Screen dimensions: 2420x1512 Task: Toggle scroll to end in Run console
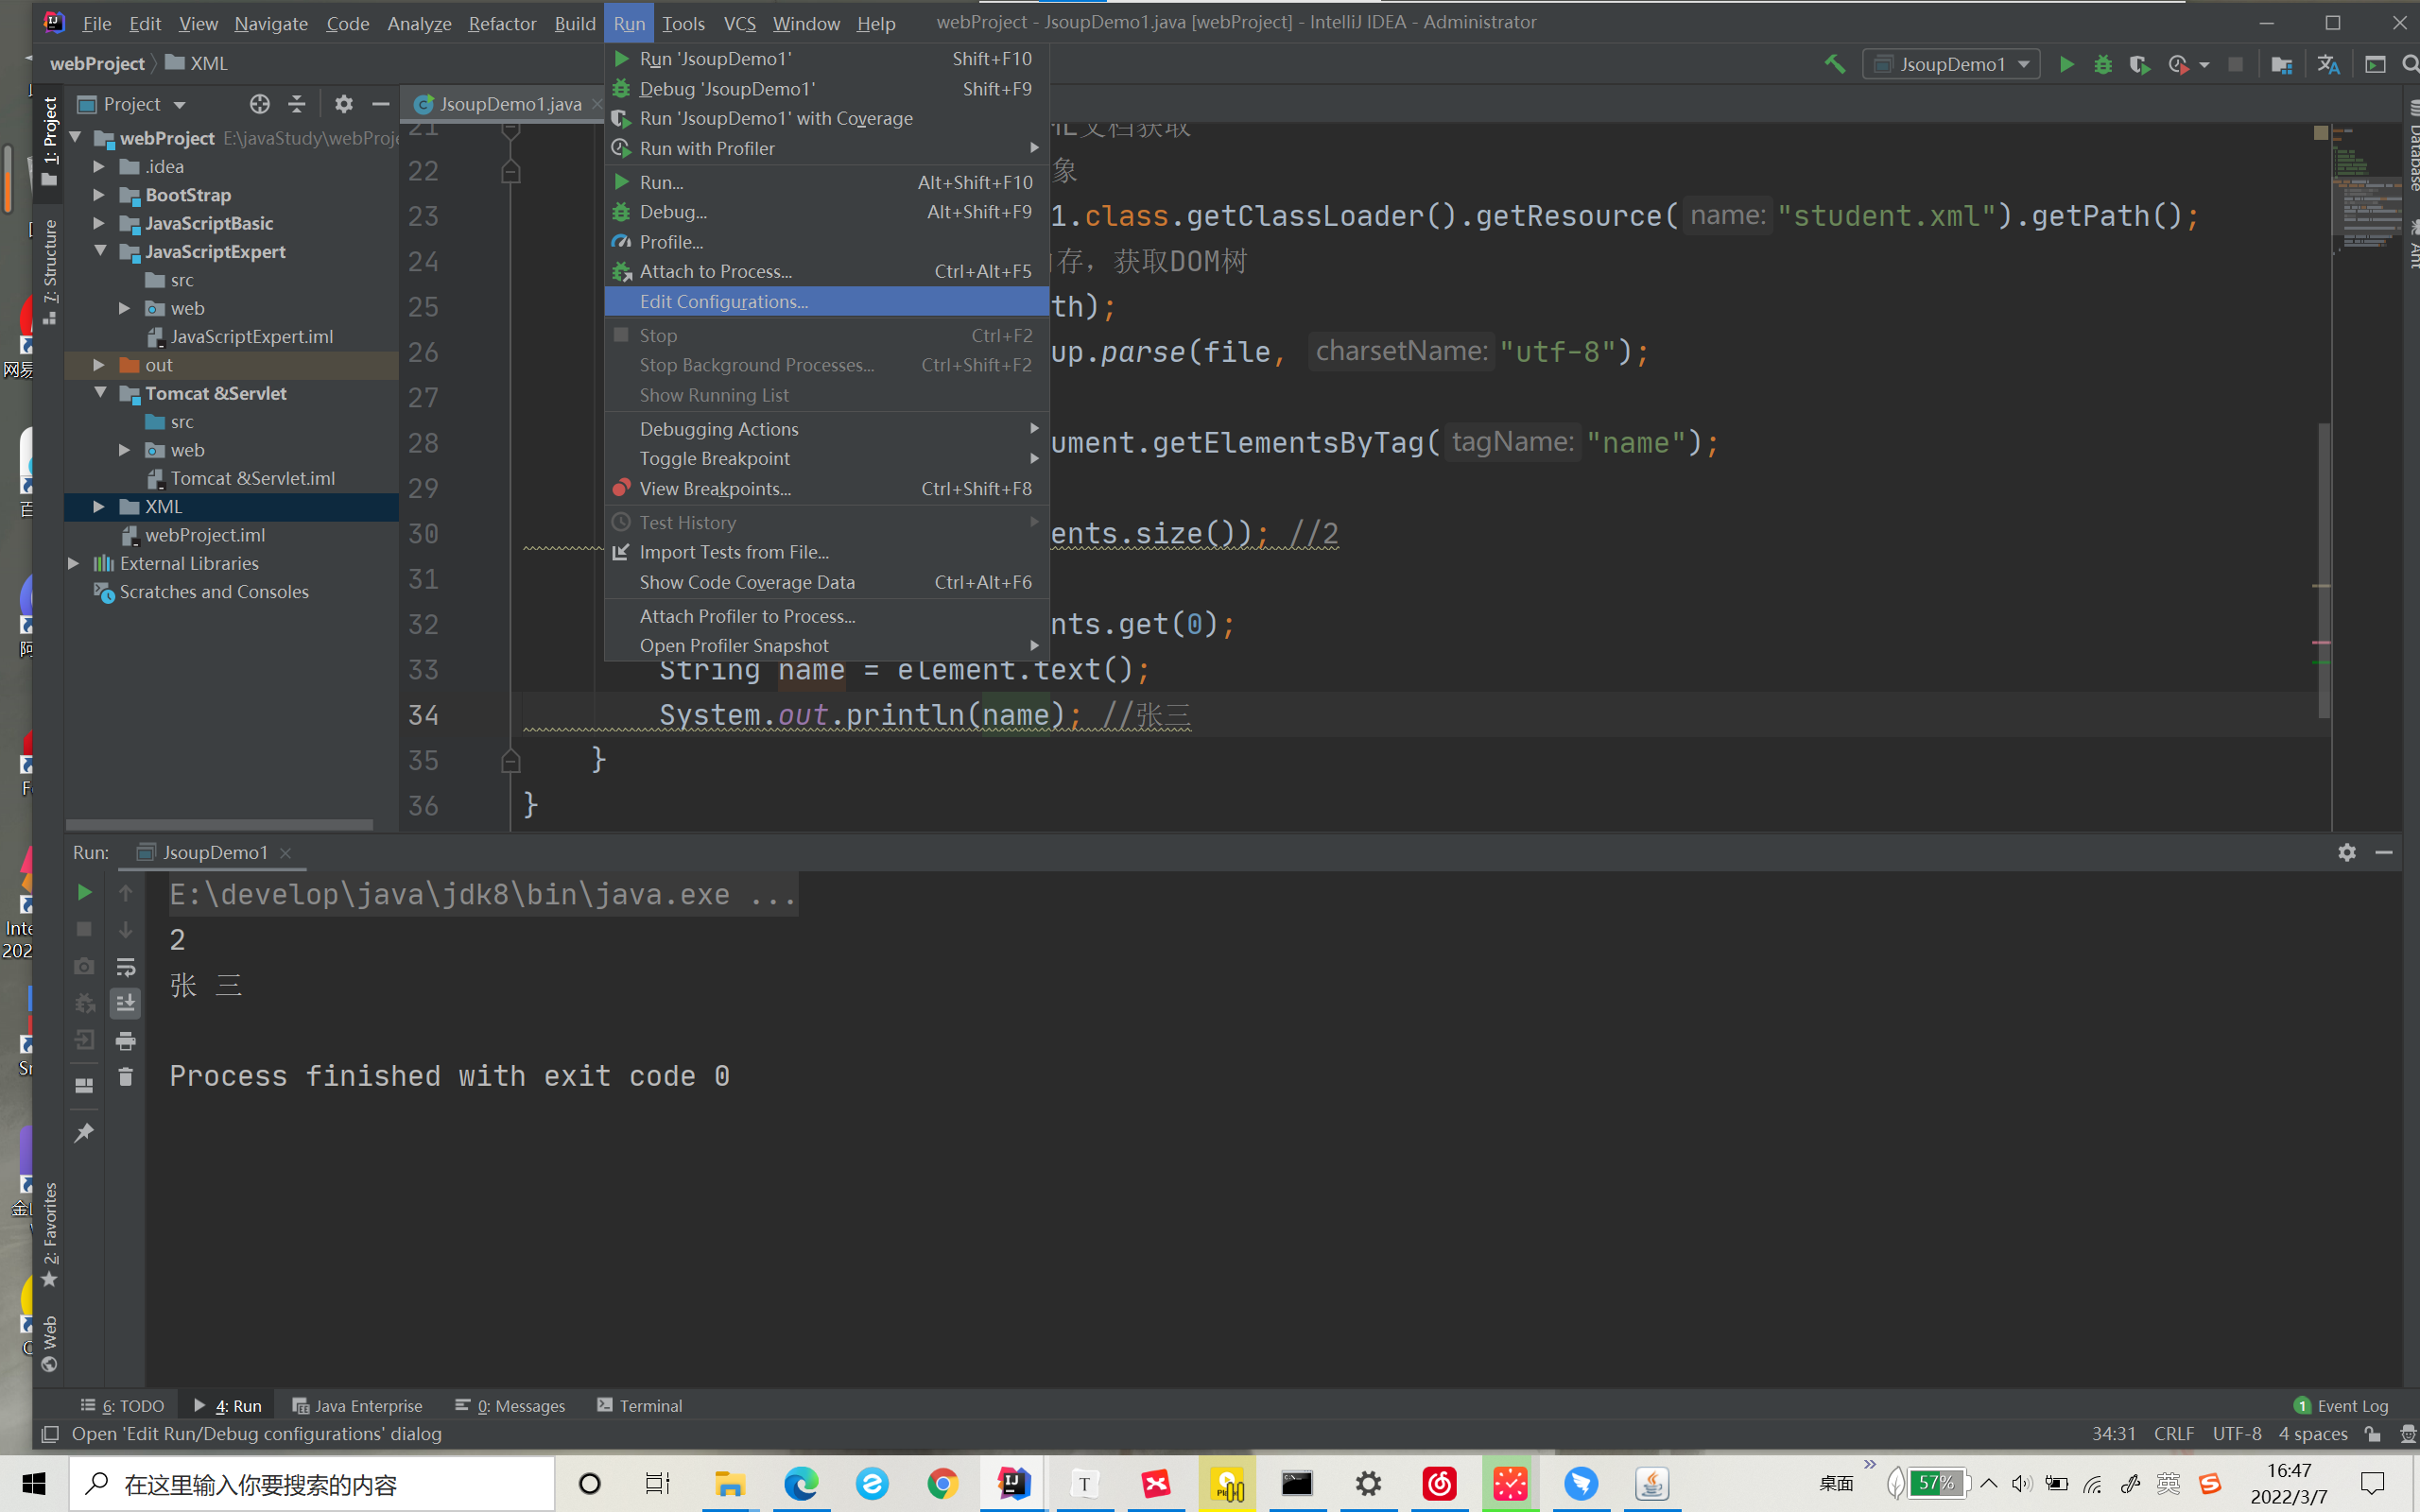click(x=126, y=1003)
